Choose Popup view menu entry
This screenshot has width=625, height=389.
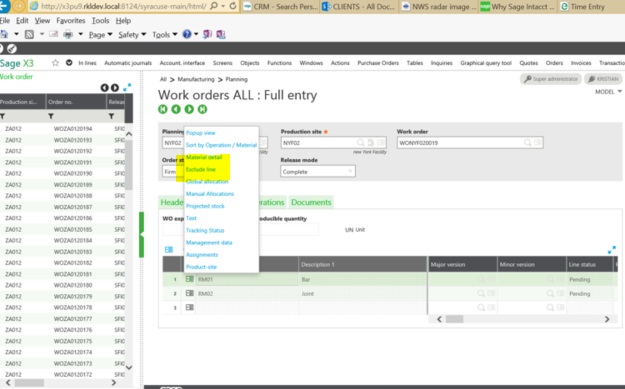pos(200,133)
